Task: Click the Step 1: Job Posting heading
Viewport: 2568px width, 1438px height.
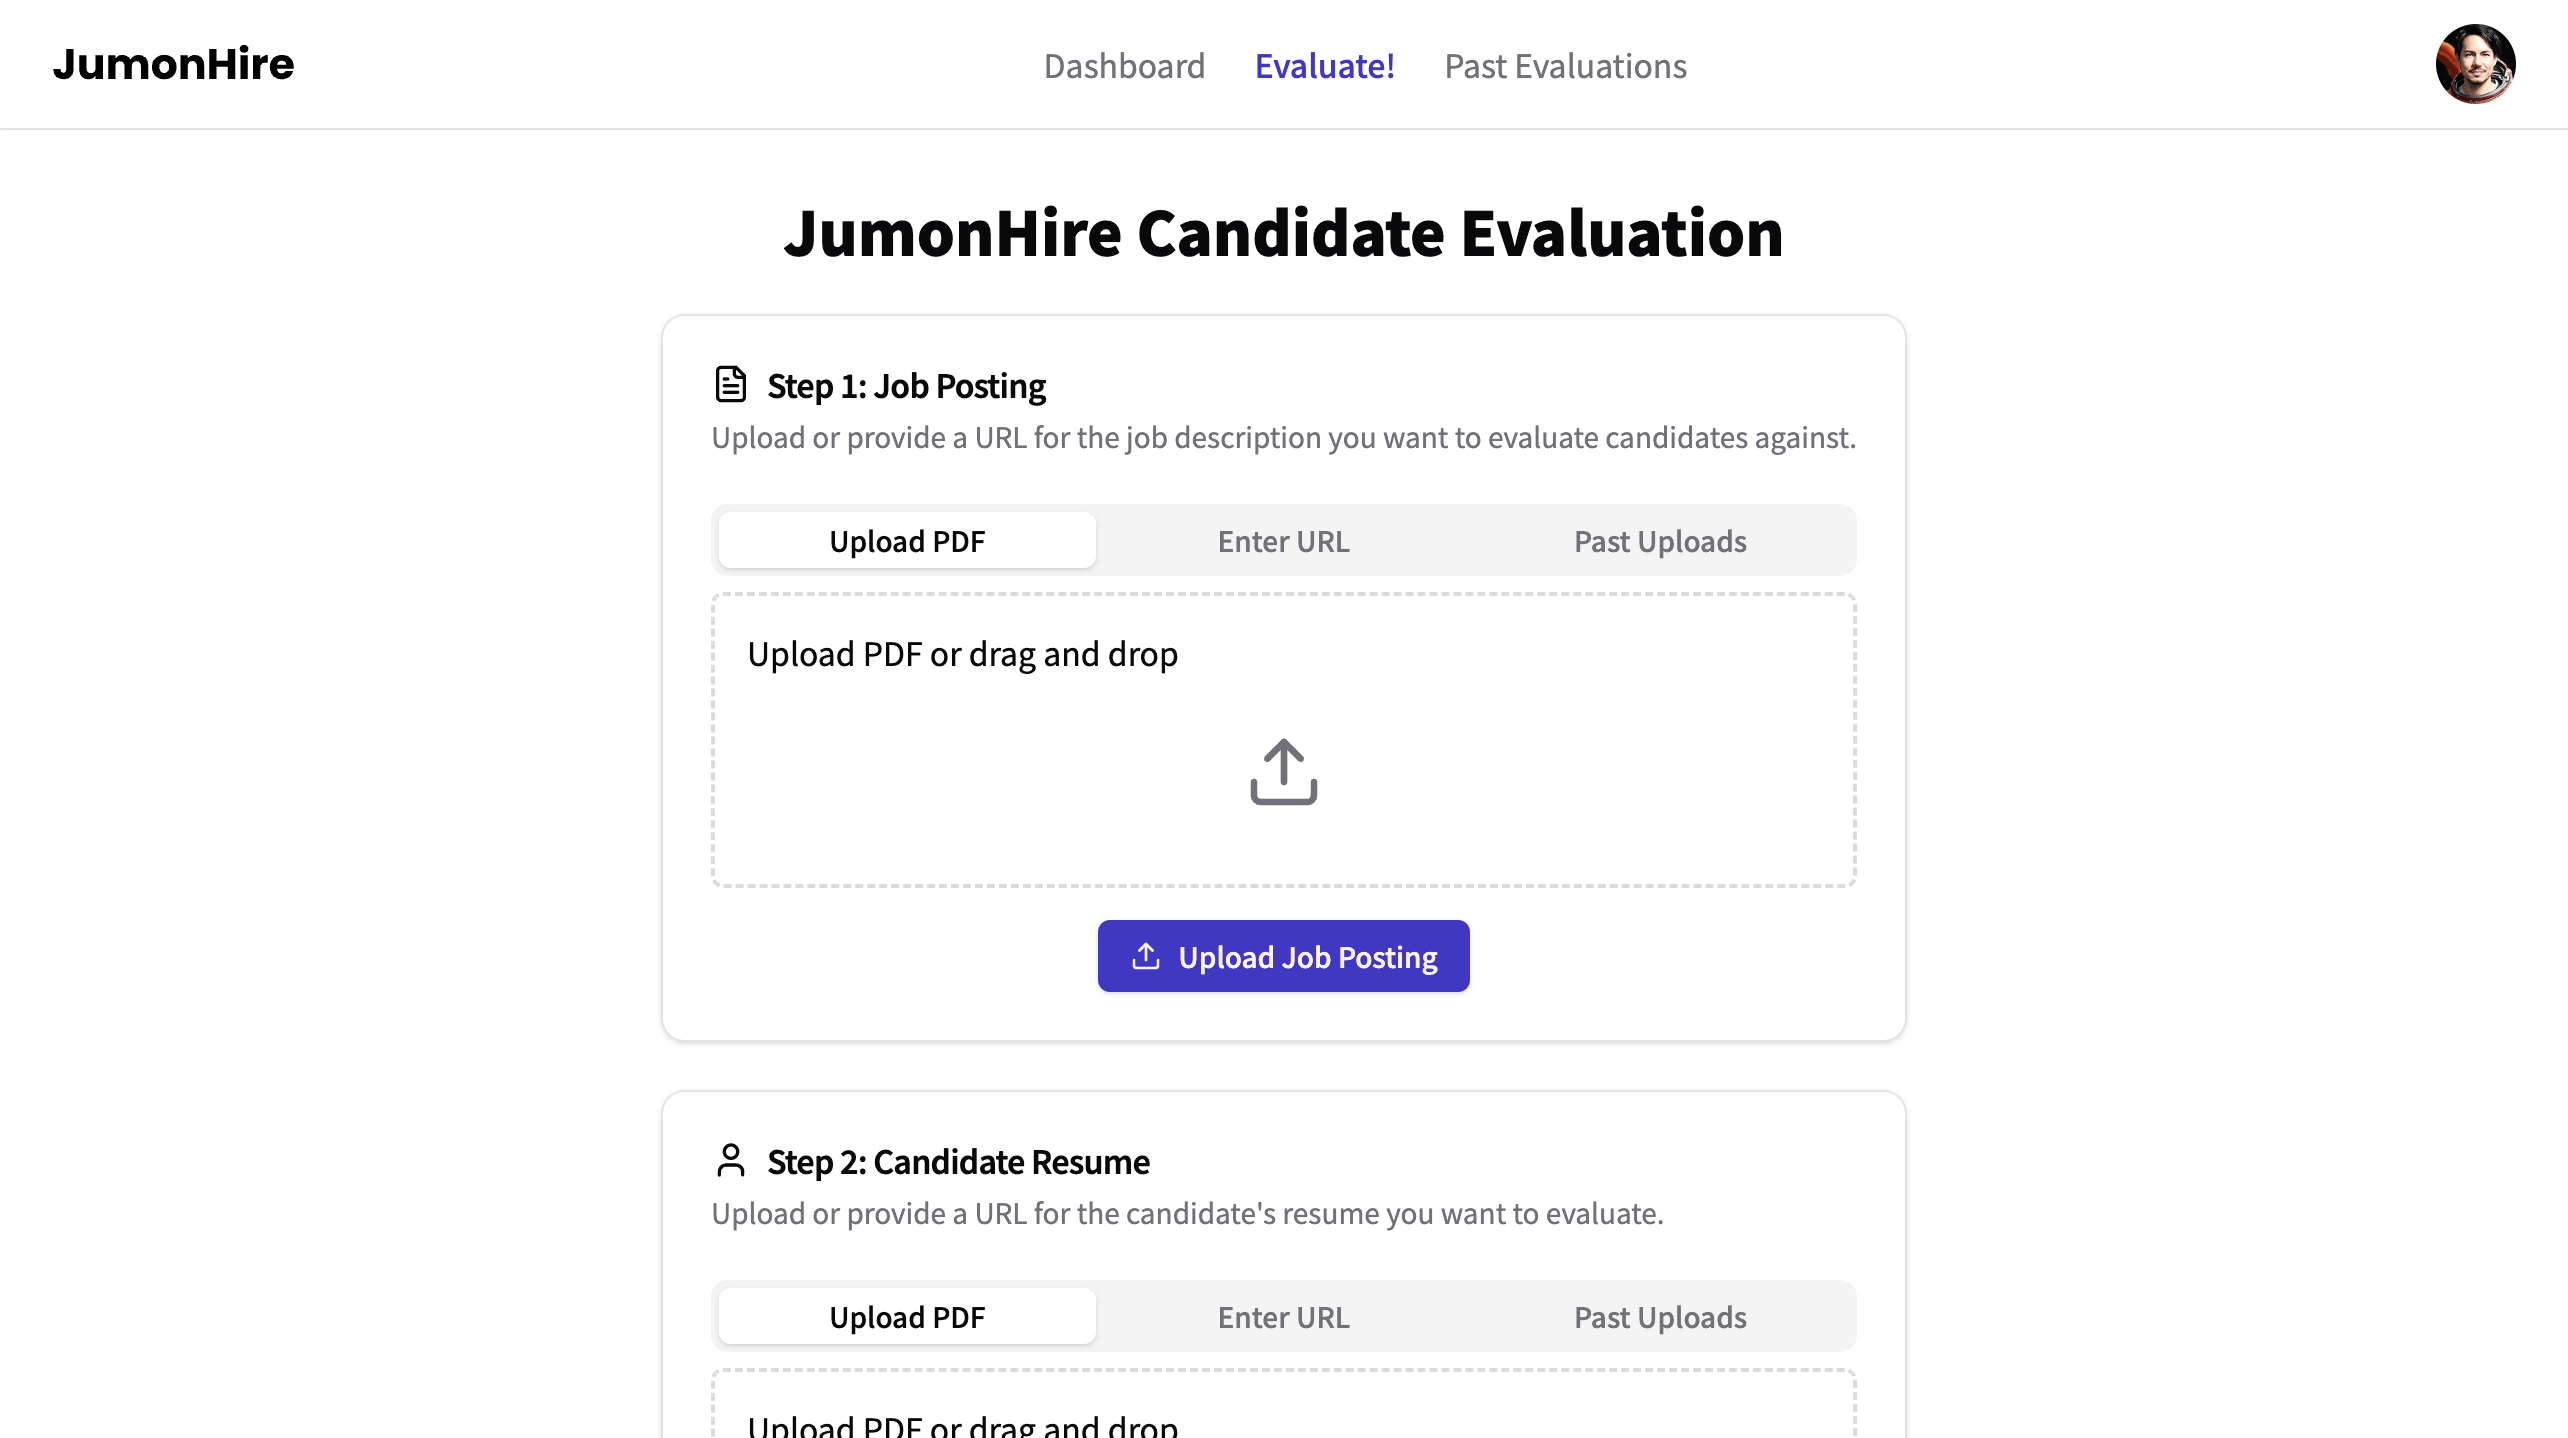Action: pos(906,386)
